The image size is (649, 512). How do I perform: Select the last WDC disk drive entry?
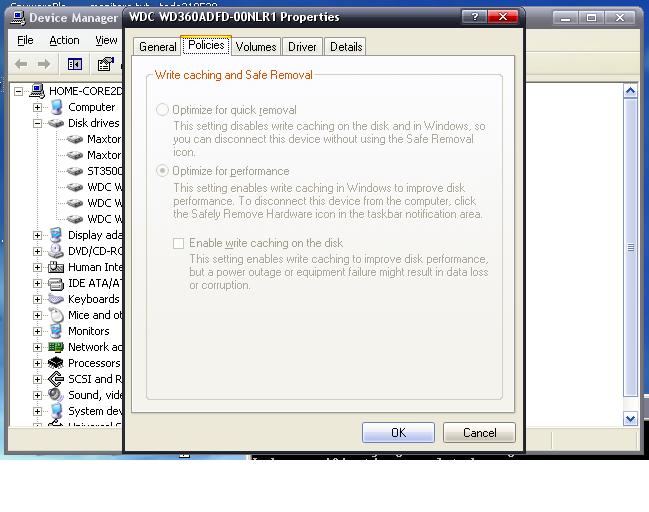coord(94,219)
